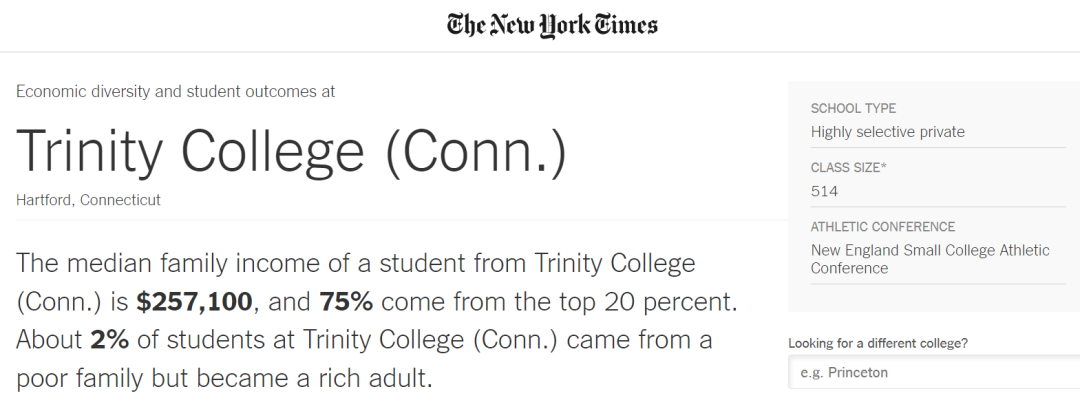Click the 'CLASS SIZE*' label
Image resolution: width=1080 pixels, height=409 pixels.
[849, 167]
